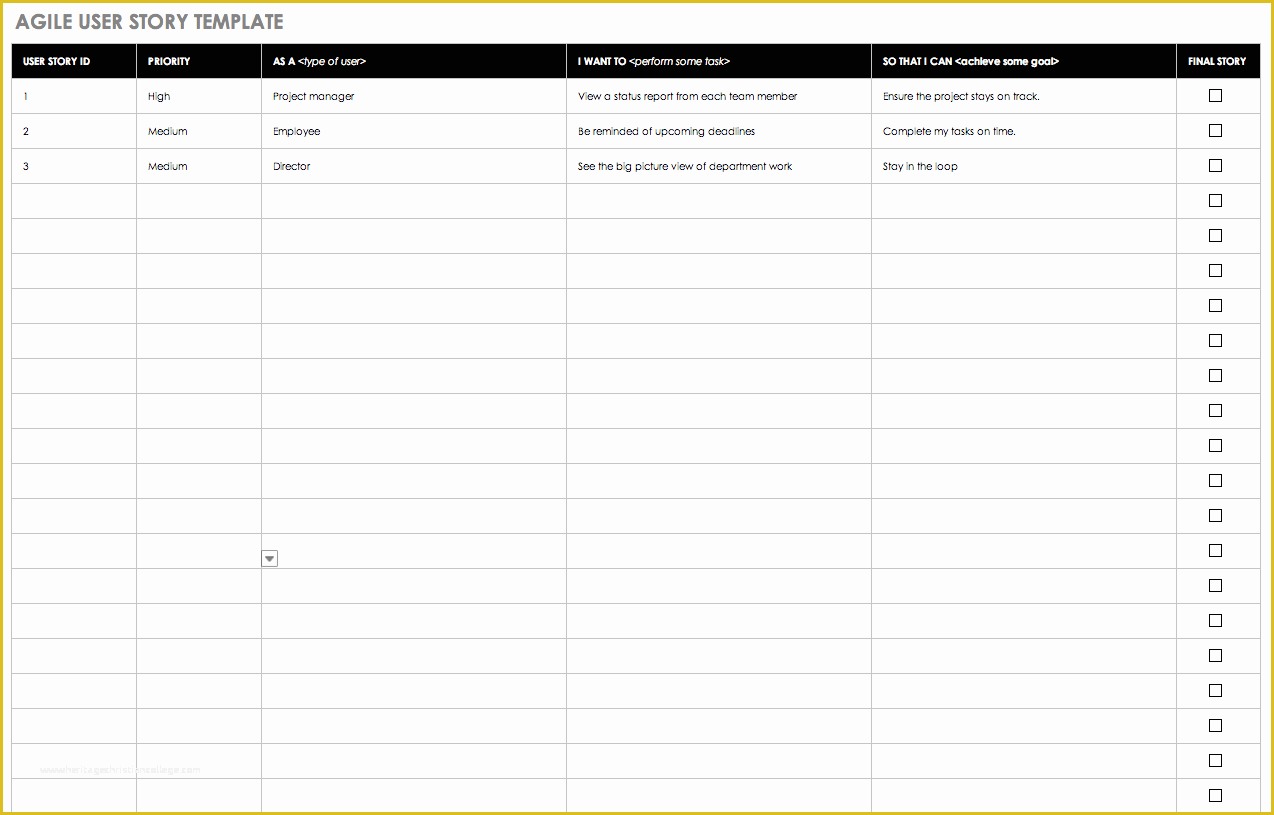Select the 'SO THAT I CAN' header cell
1274x815 pixels.
coord(1024,61)
